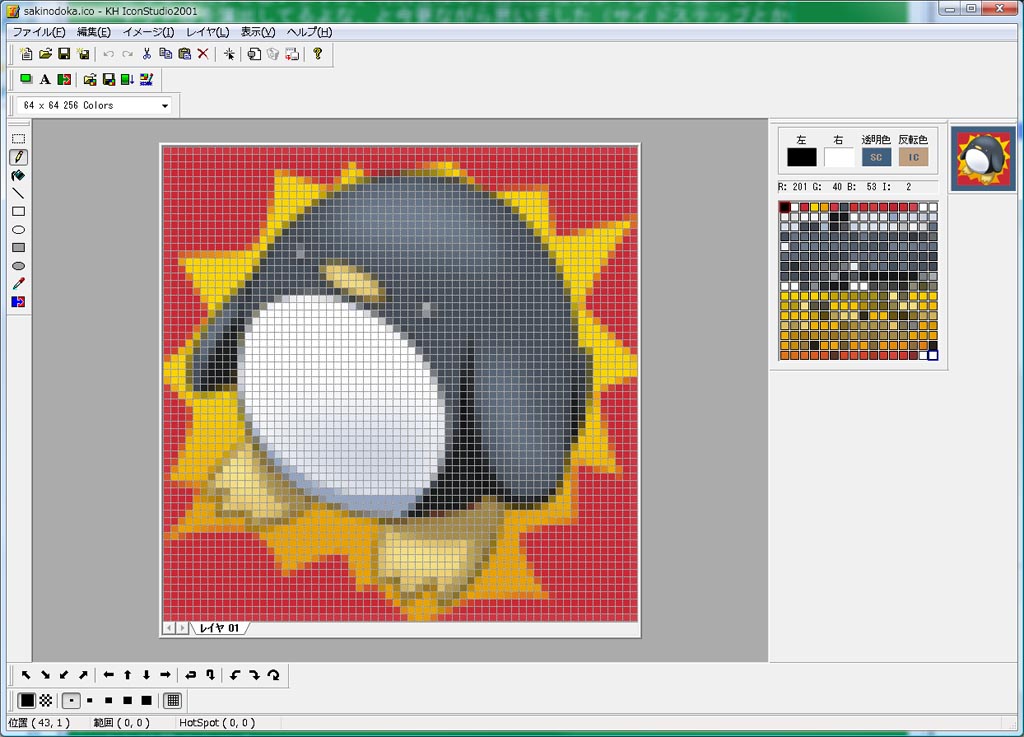Shift image down-right with diagonal arrow
This screenshot has height=737, width=1024.
[45, 675]
